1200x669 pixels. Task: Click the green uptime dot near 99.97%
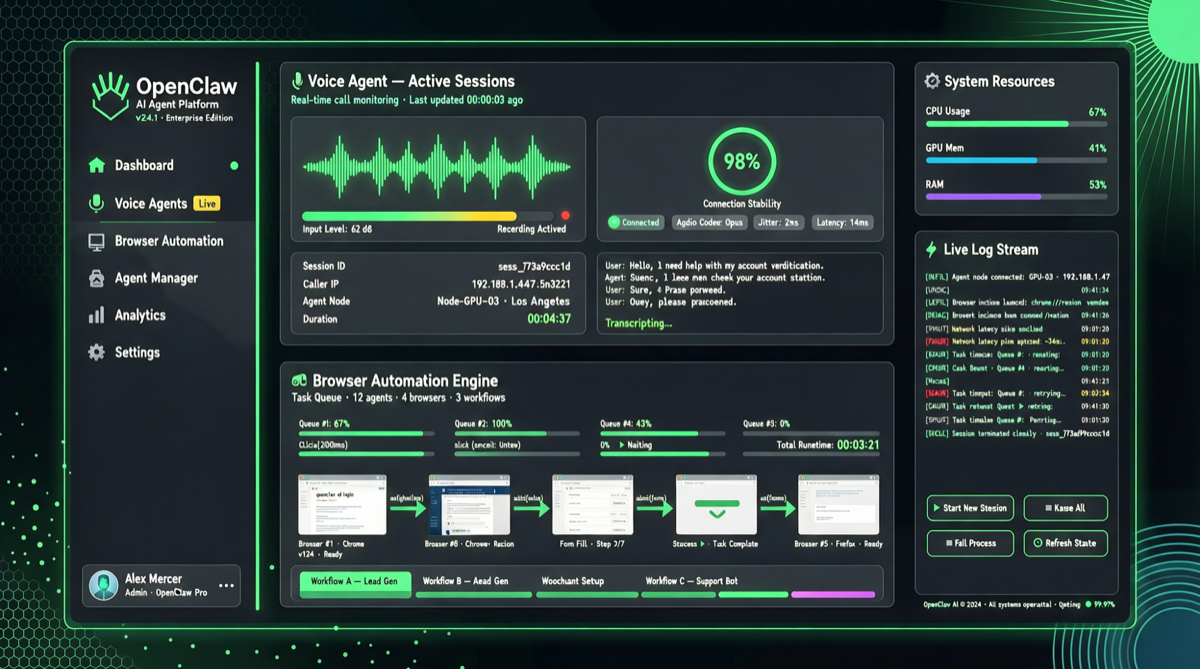(x=1087, y=604)
